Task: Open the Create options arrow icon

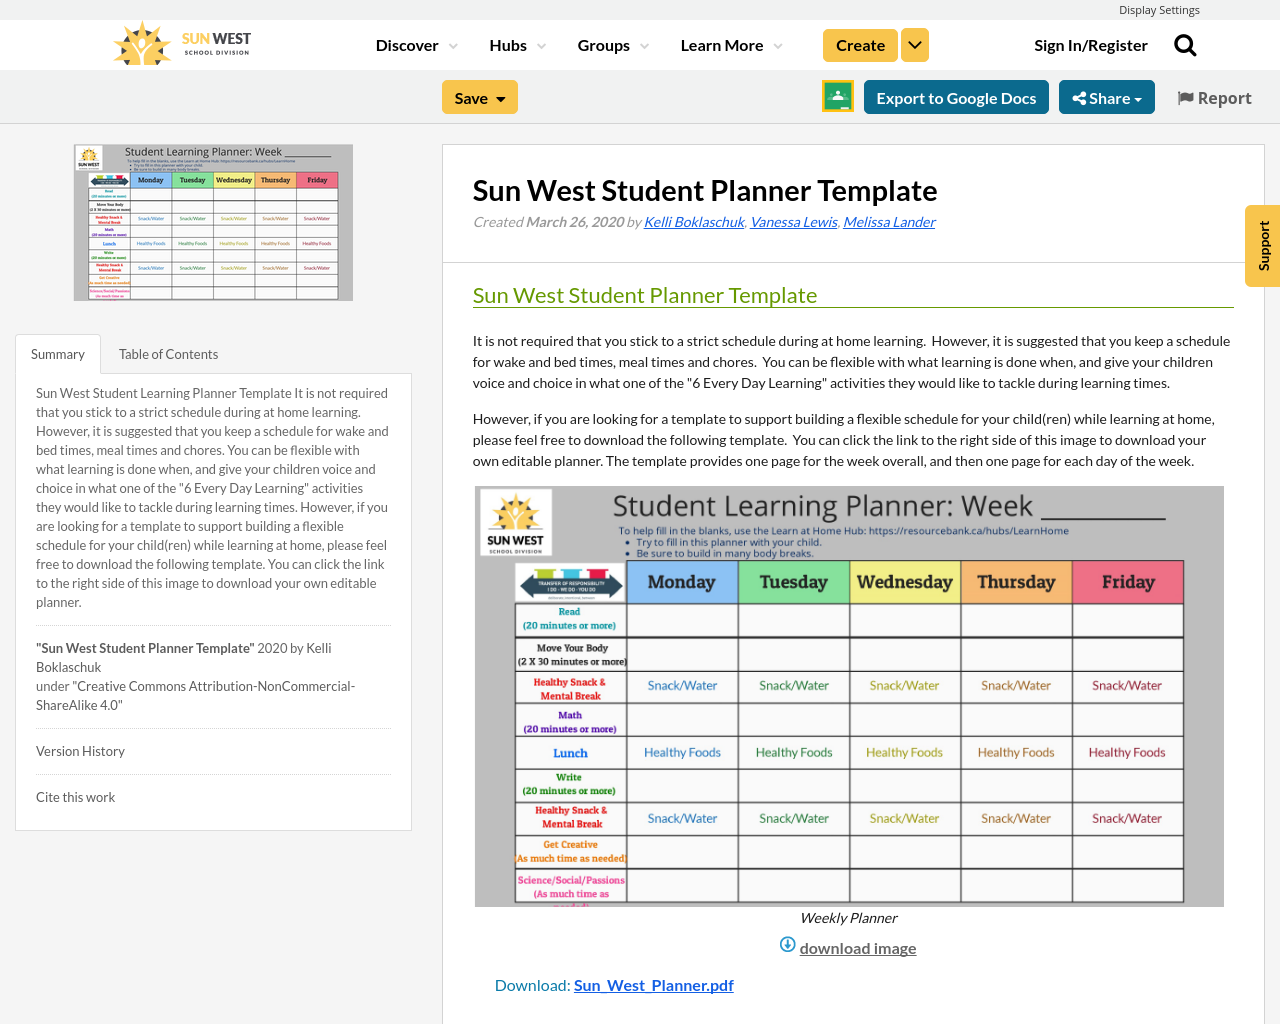Action: pos(915,44)
